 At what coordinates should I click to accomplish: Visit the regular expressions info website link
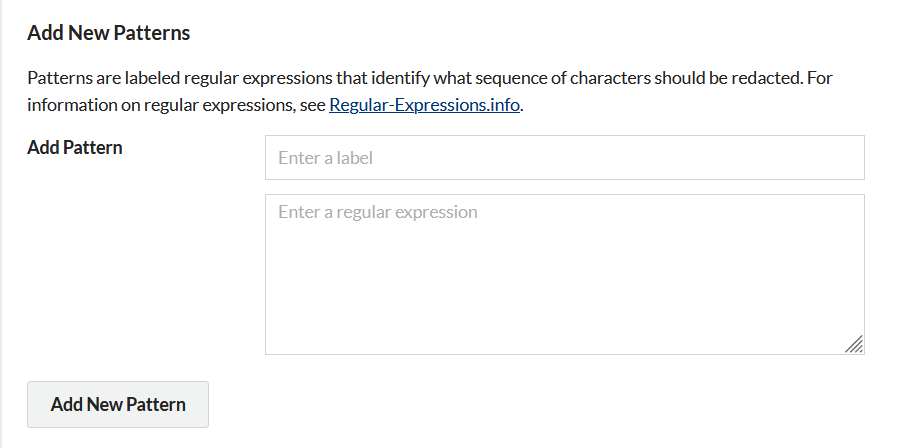[424, 105]
